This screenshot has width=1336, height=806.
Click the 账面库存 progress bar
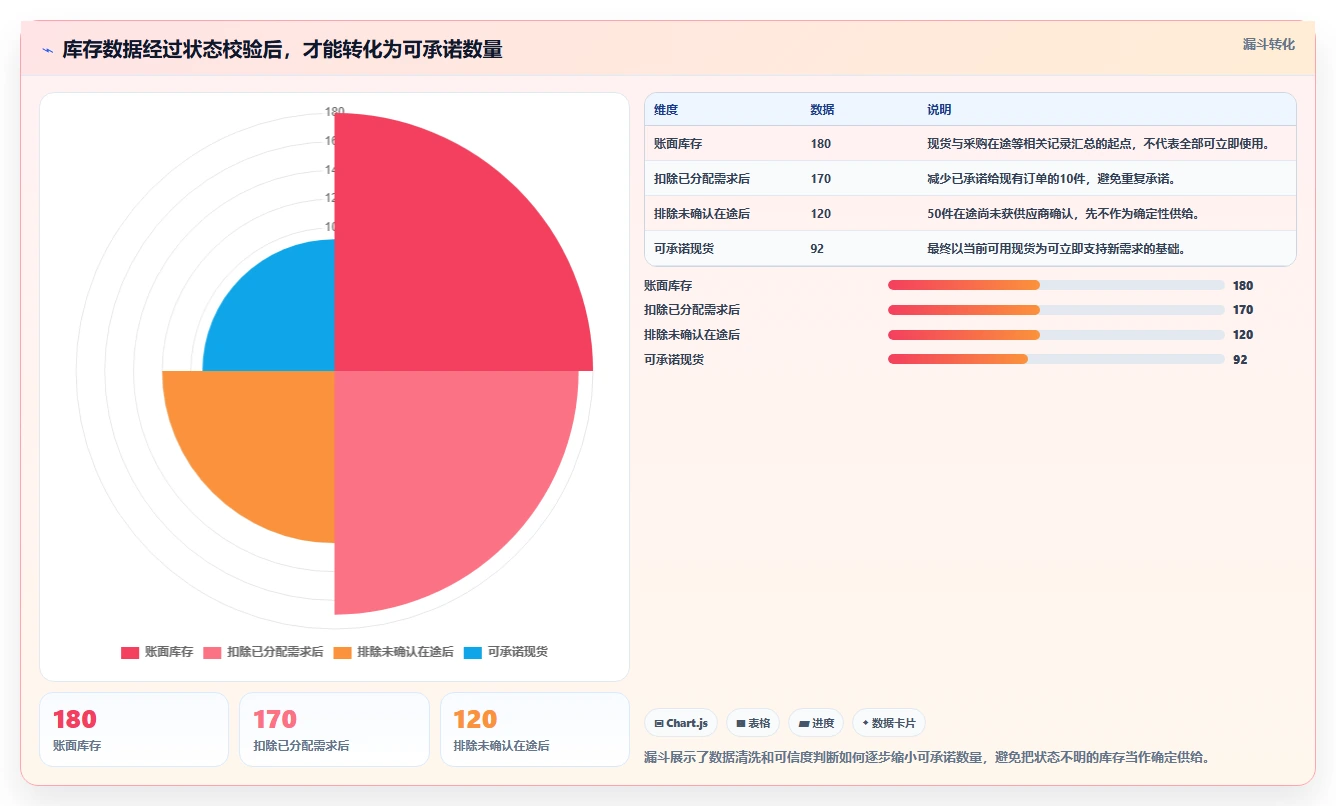1056,285
